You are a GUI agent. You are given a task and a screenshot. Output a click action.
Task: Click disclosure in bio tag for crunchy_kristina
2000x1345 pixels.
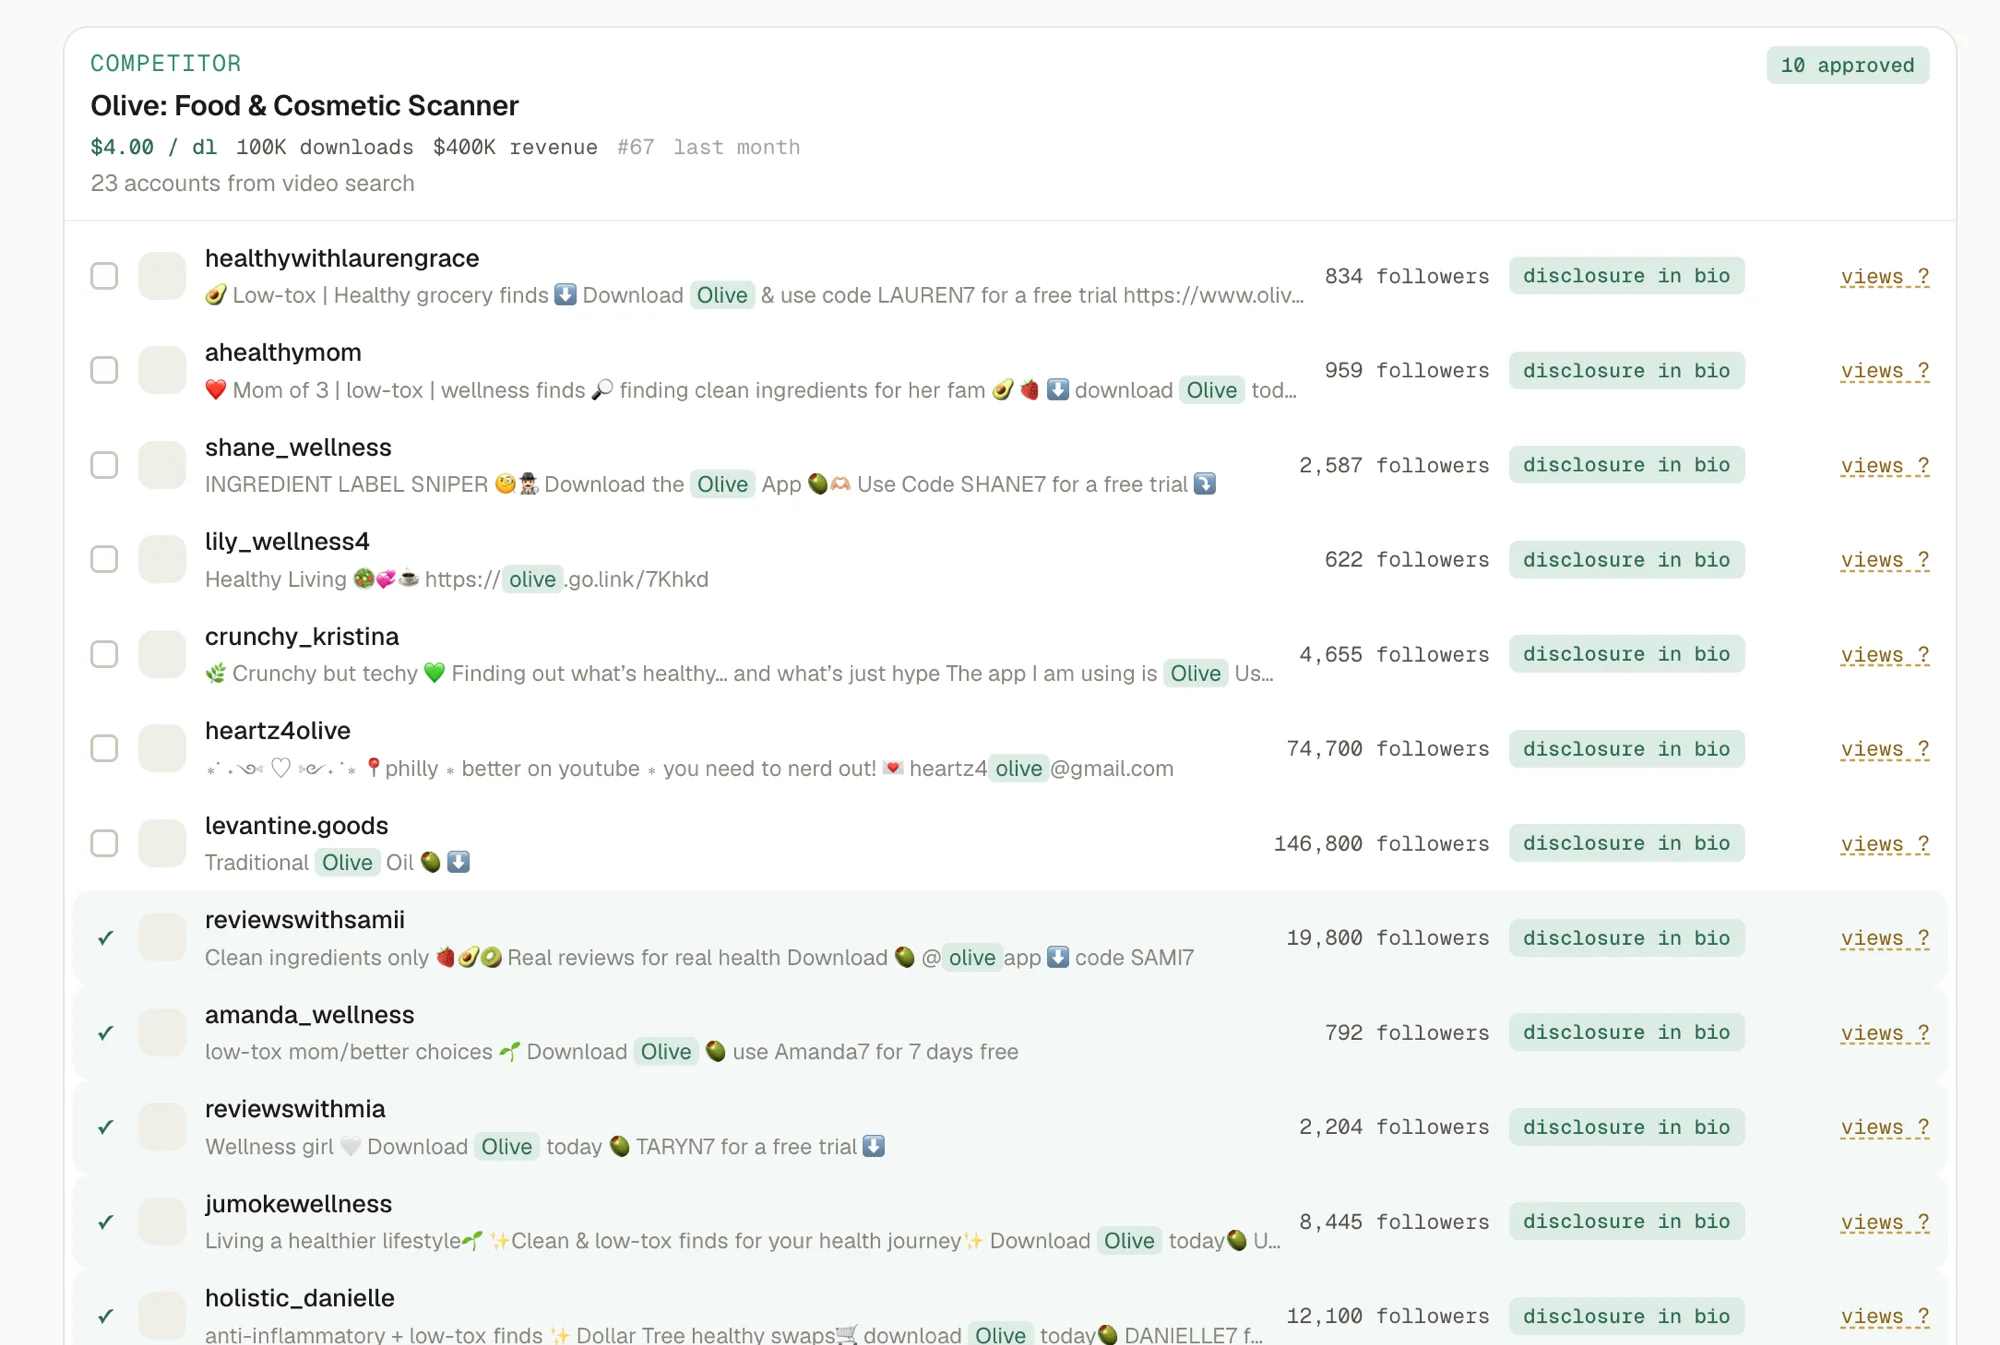point(1626,654)
